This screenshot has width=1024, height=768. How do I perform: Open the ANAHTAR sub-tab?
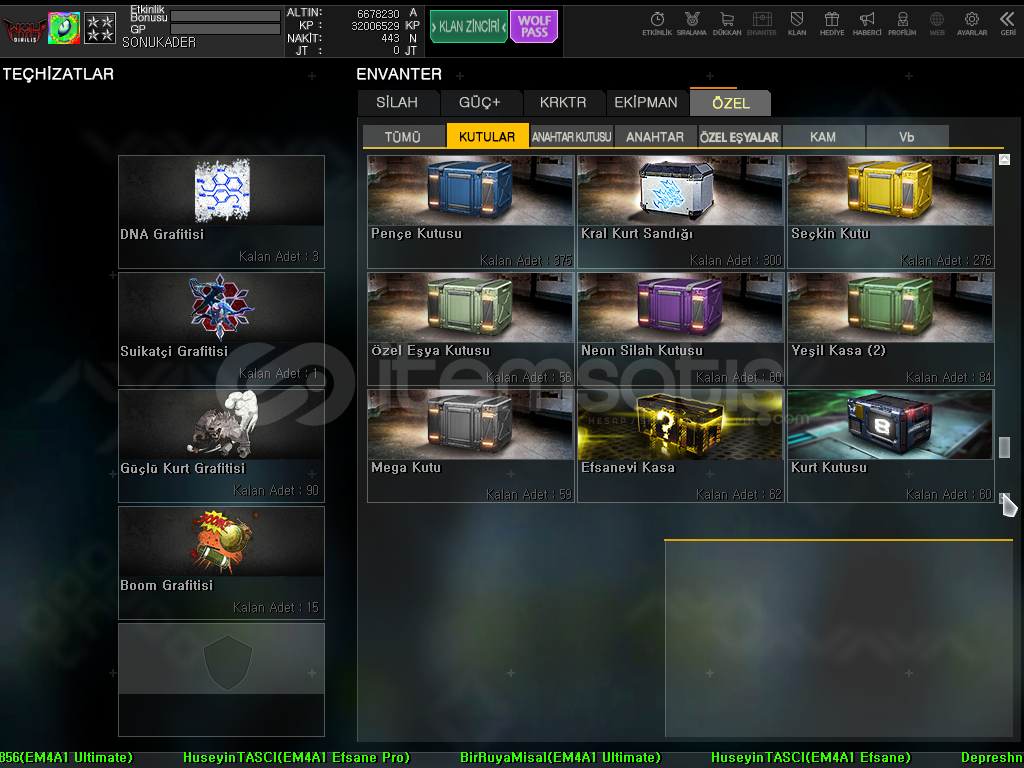(x=655, y=136)
